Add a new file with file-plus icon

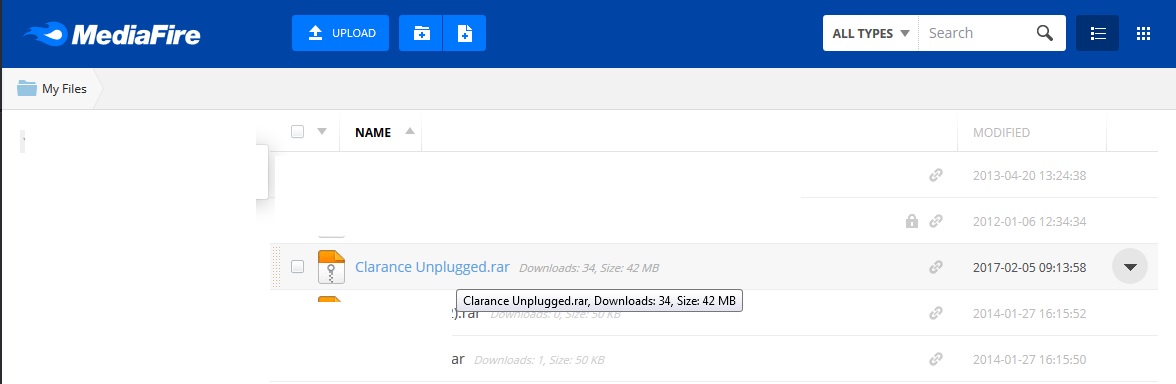pos(465,33)
